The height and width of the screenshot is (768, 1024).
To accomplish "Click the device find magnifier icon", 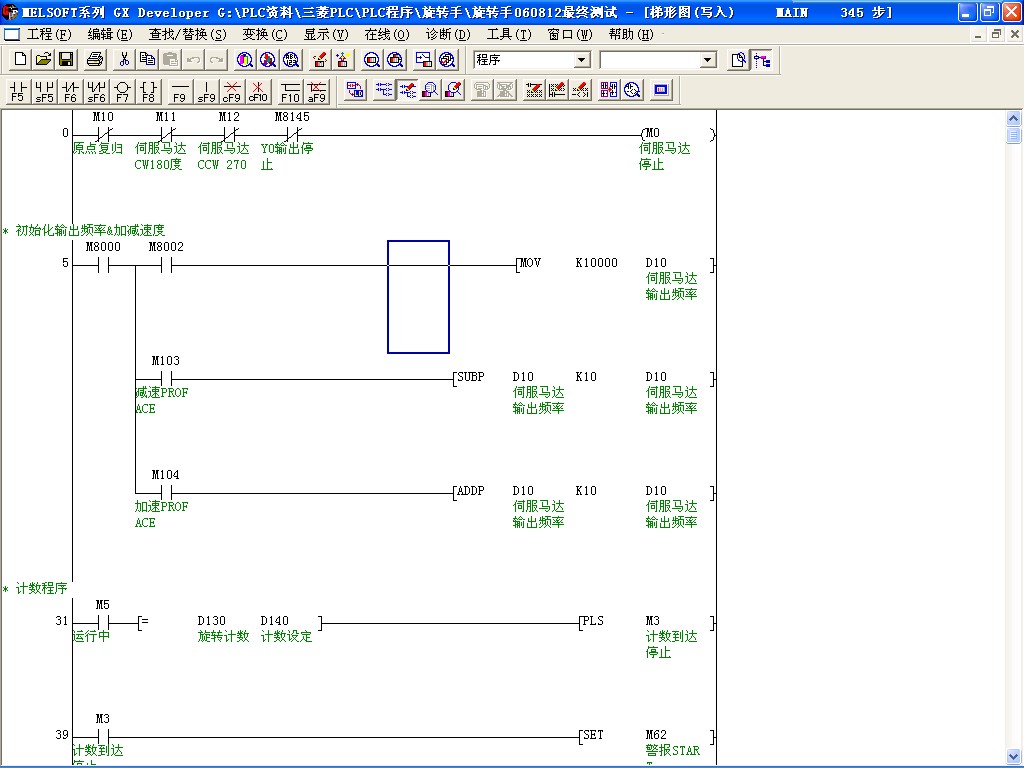I will click(245, 60).
